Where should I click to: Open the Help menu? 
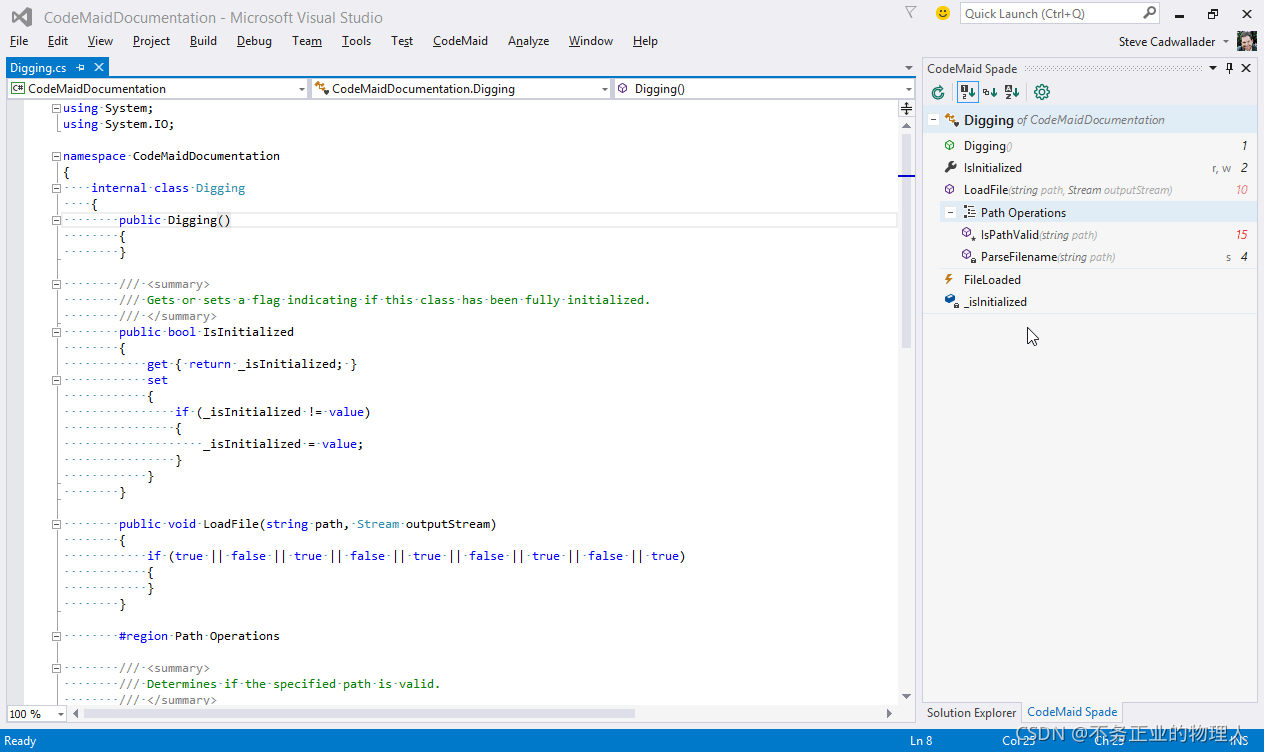click(645, 41)
